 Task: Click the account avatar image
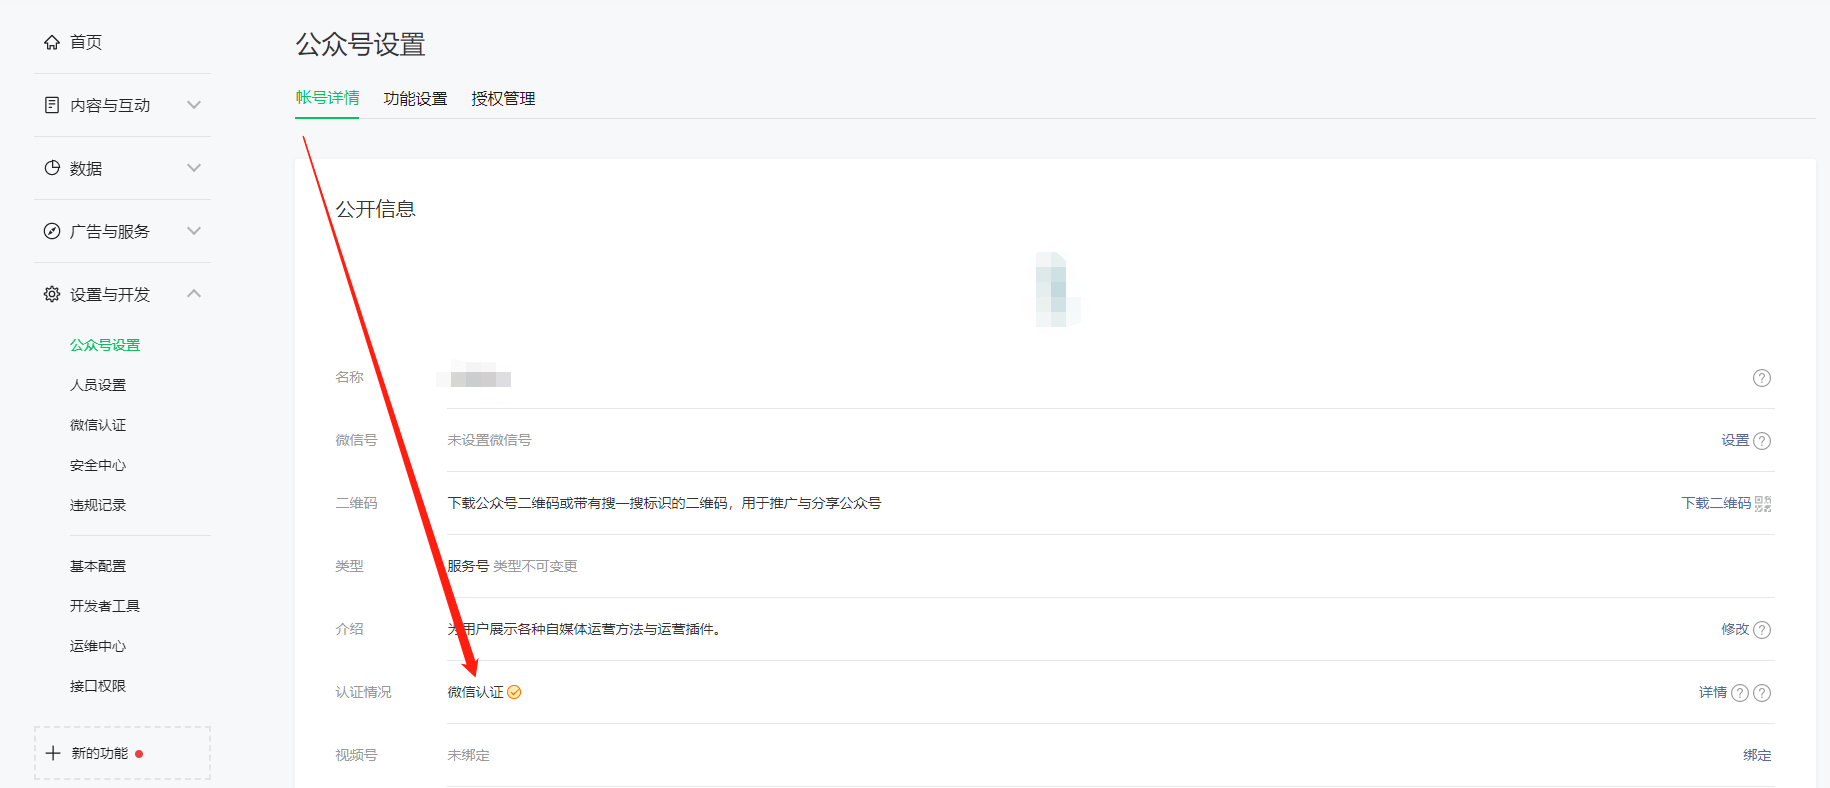click(1058, 289)
